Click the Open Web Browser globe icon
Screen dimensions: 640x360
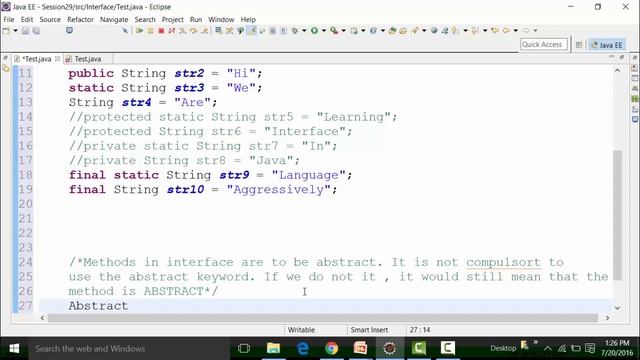click(x=434, y=31)
